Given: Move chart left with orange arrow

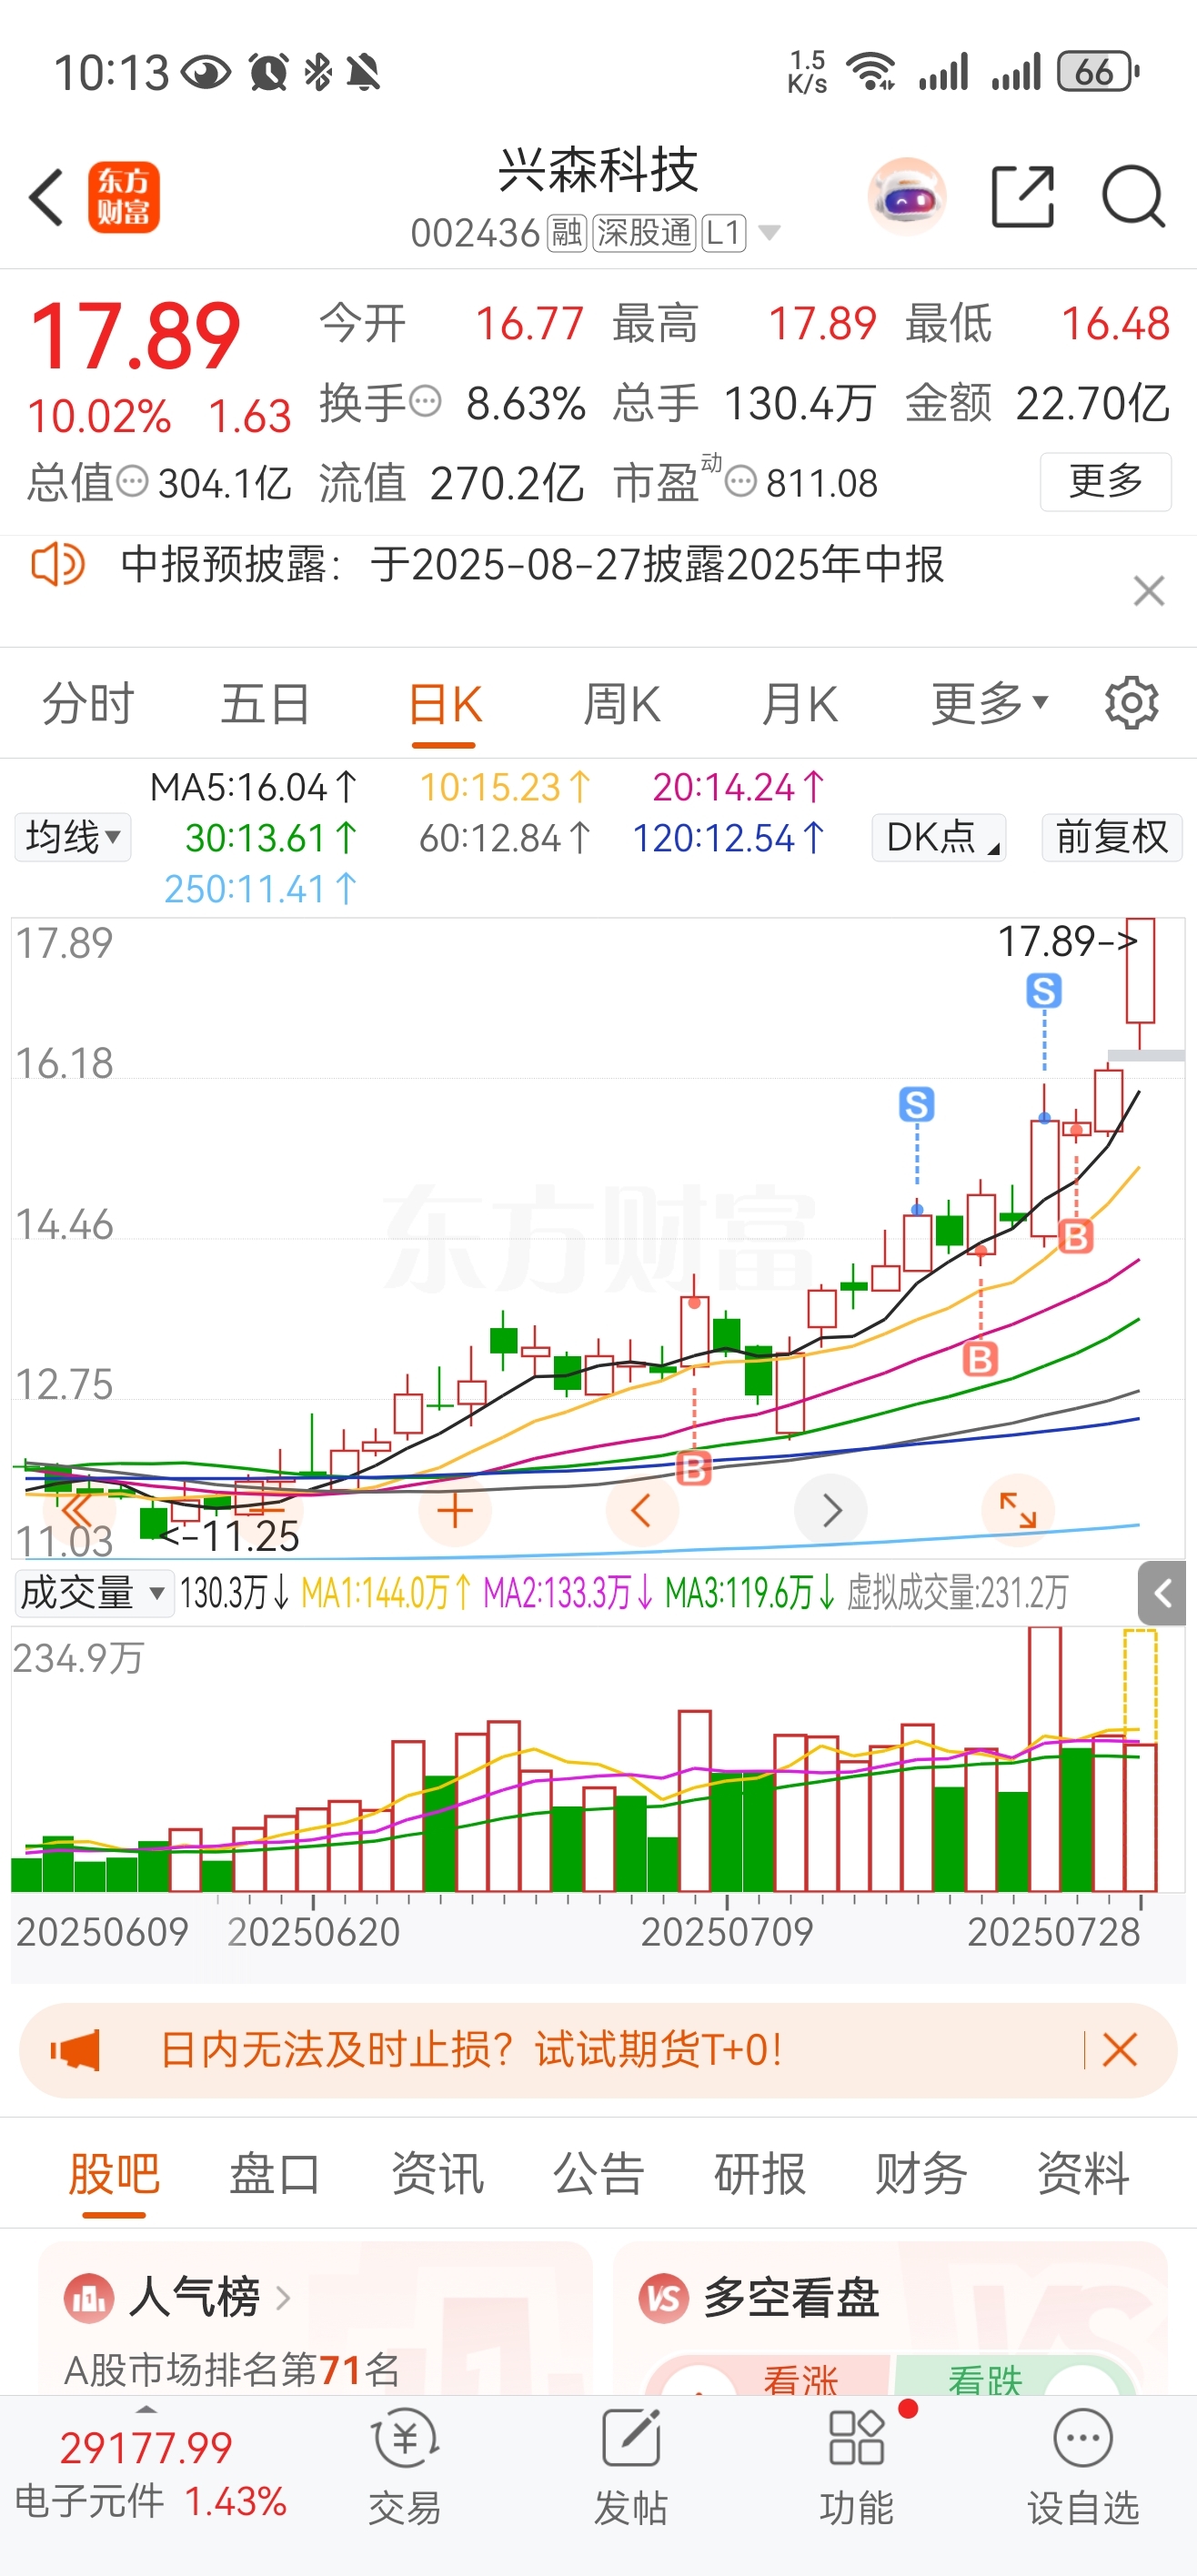Looking at the screenshot, I should click(x=642, y=1510).
